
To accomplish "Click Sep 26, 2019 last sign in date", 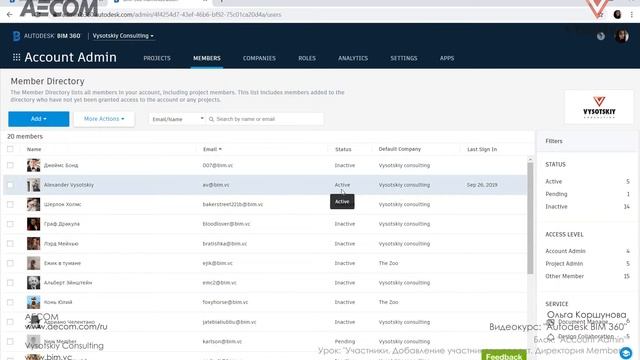I will coord(482,185).
